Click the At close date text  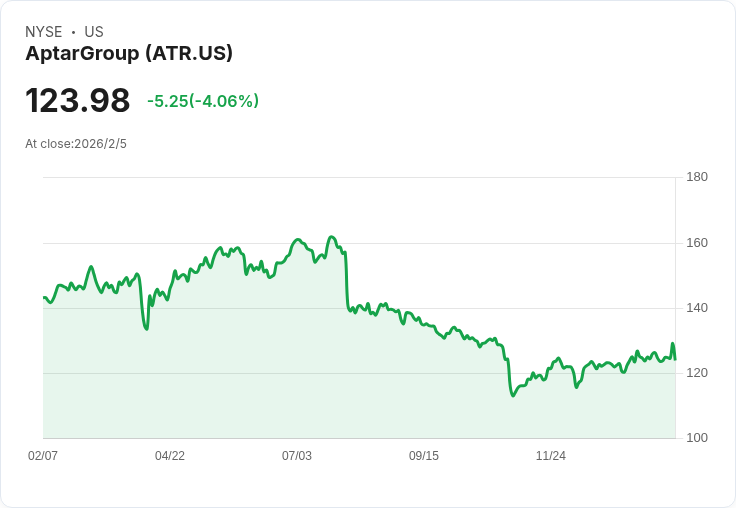tap(76, 144)
